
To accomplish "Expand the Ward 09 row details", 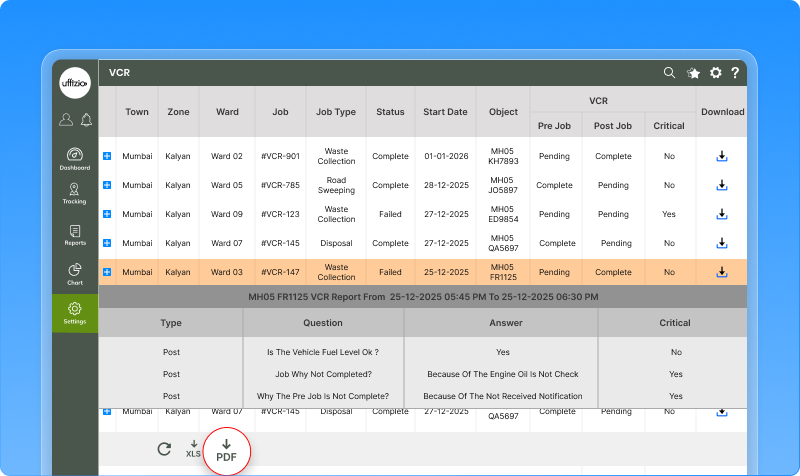I will (x=107, y=214).
